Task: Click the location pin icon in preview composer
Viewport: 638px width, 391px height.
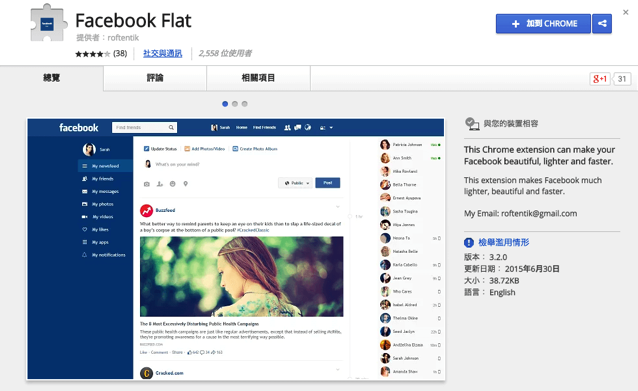Action: click(x=186, y=184)
